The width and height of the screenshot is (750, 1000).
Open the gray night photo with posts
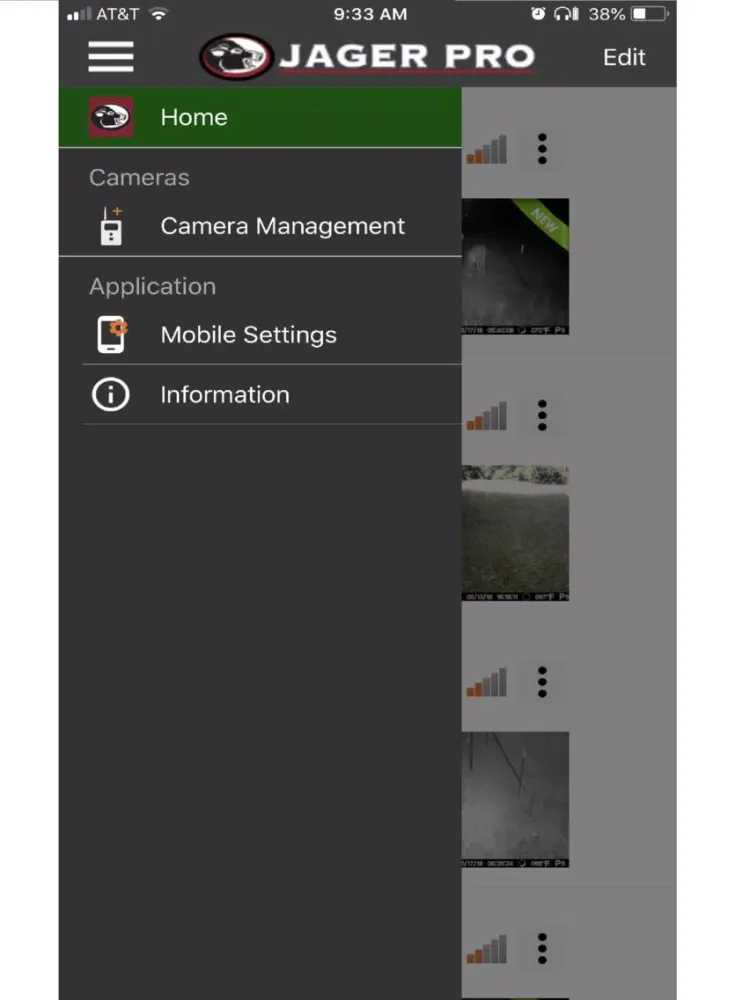(515, 799)
